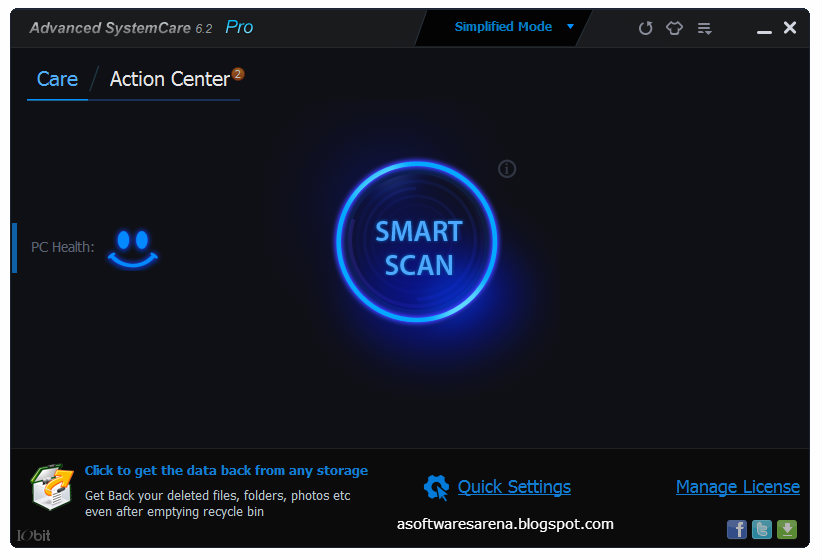
Task: Open the options menu lines icon
Action: tap(704, 28)
